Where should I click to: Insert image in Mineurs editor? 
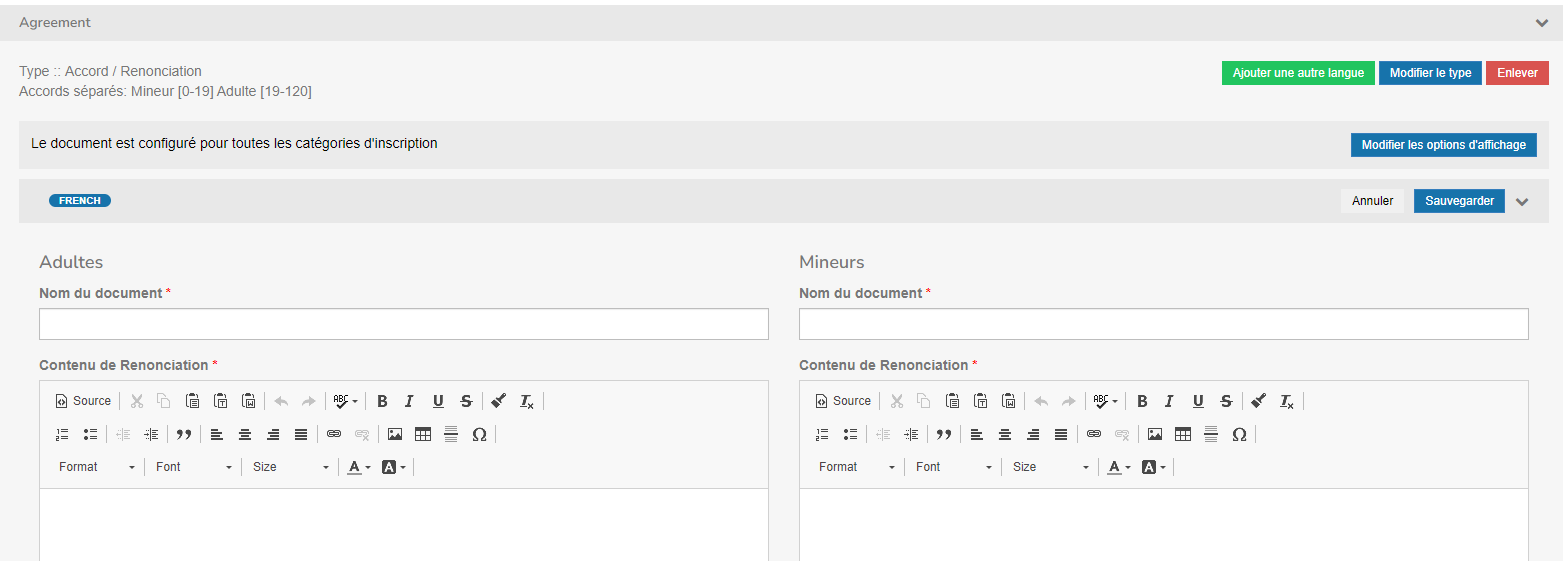pyautogui.click(x=1155, y=434)
